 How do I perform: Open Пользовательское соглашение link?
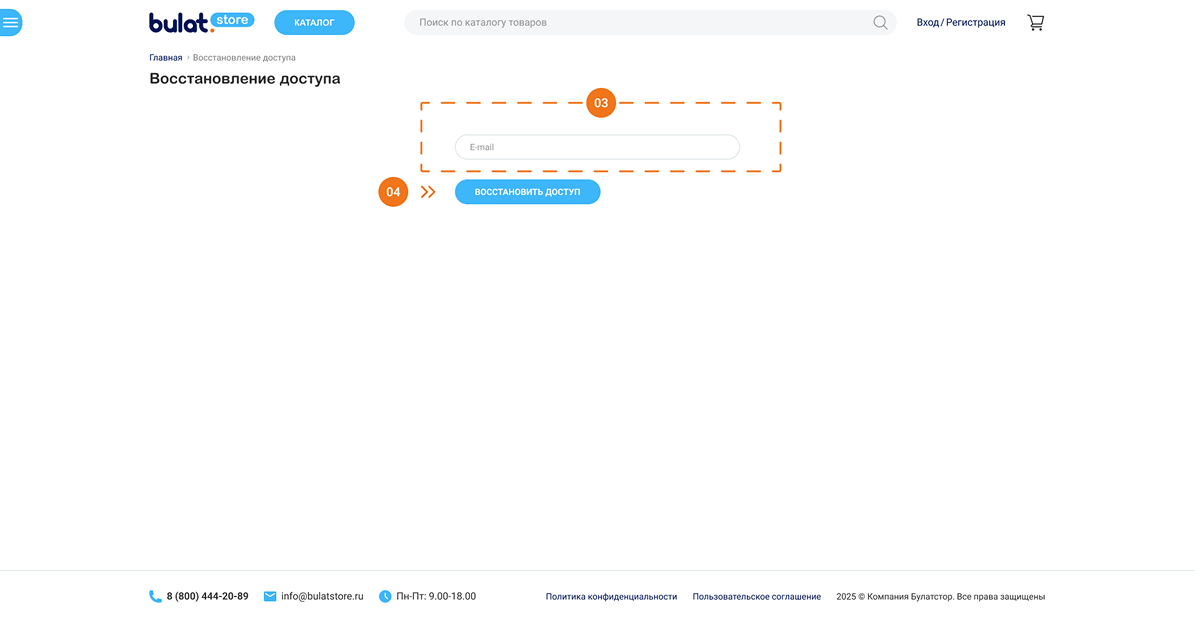point(756,597)
